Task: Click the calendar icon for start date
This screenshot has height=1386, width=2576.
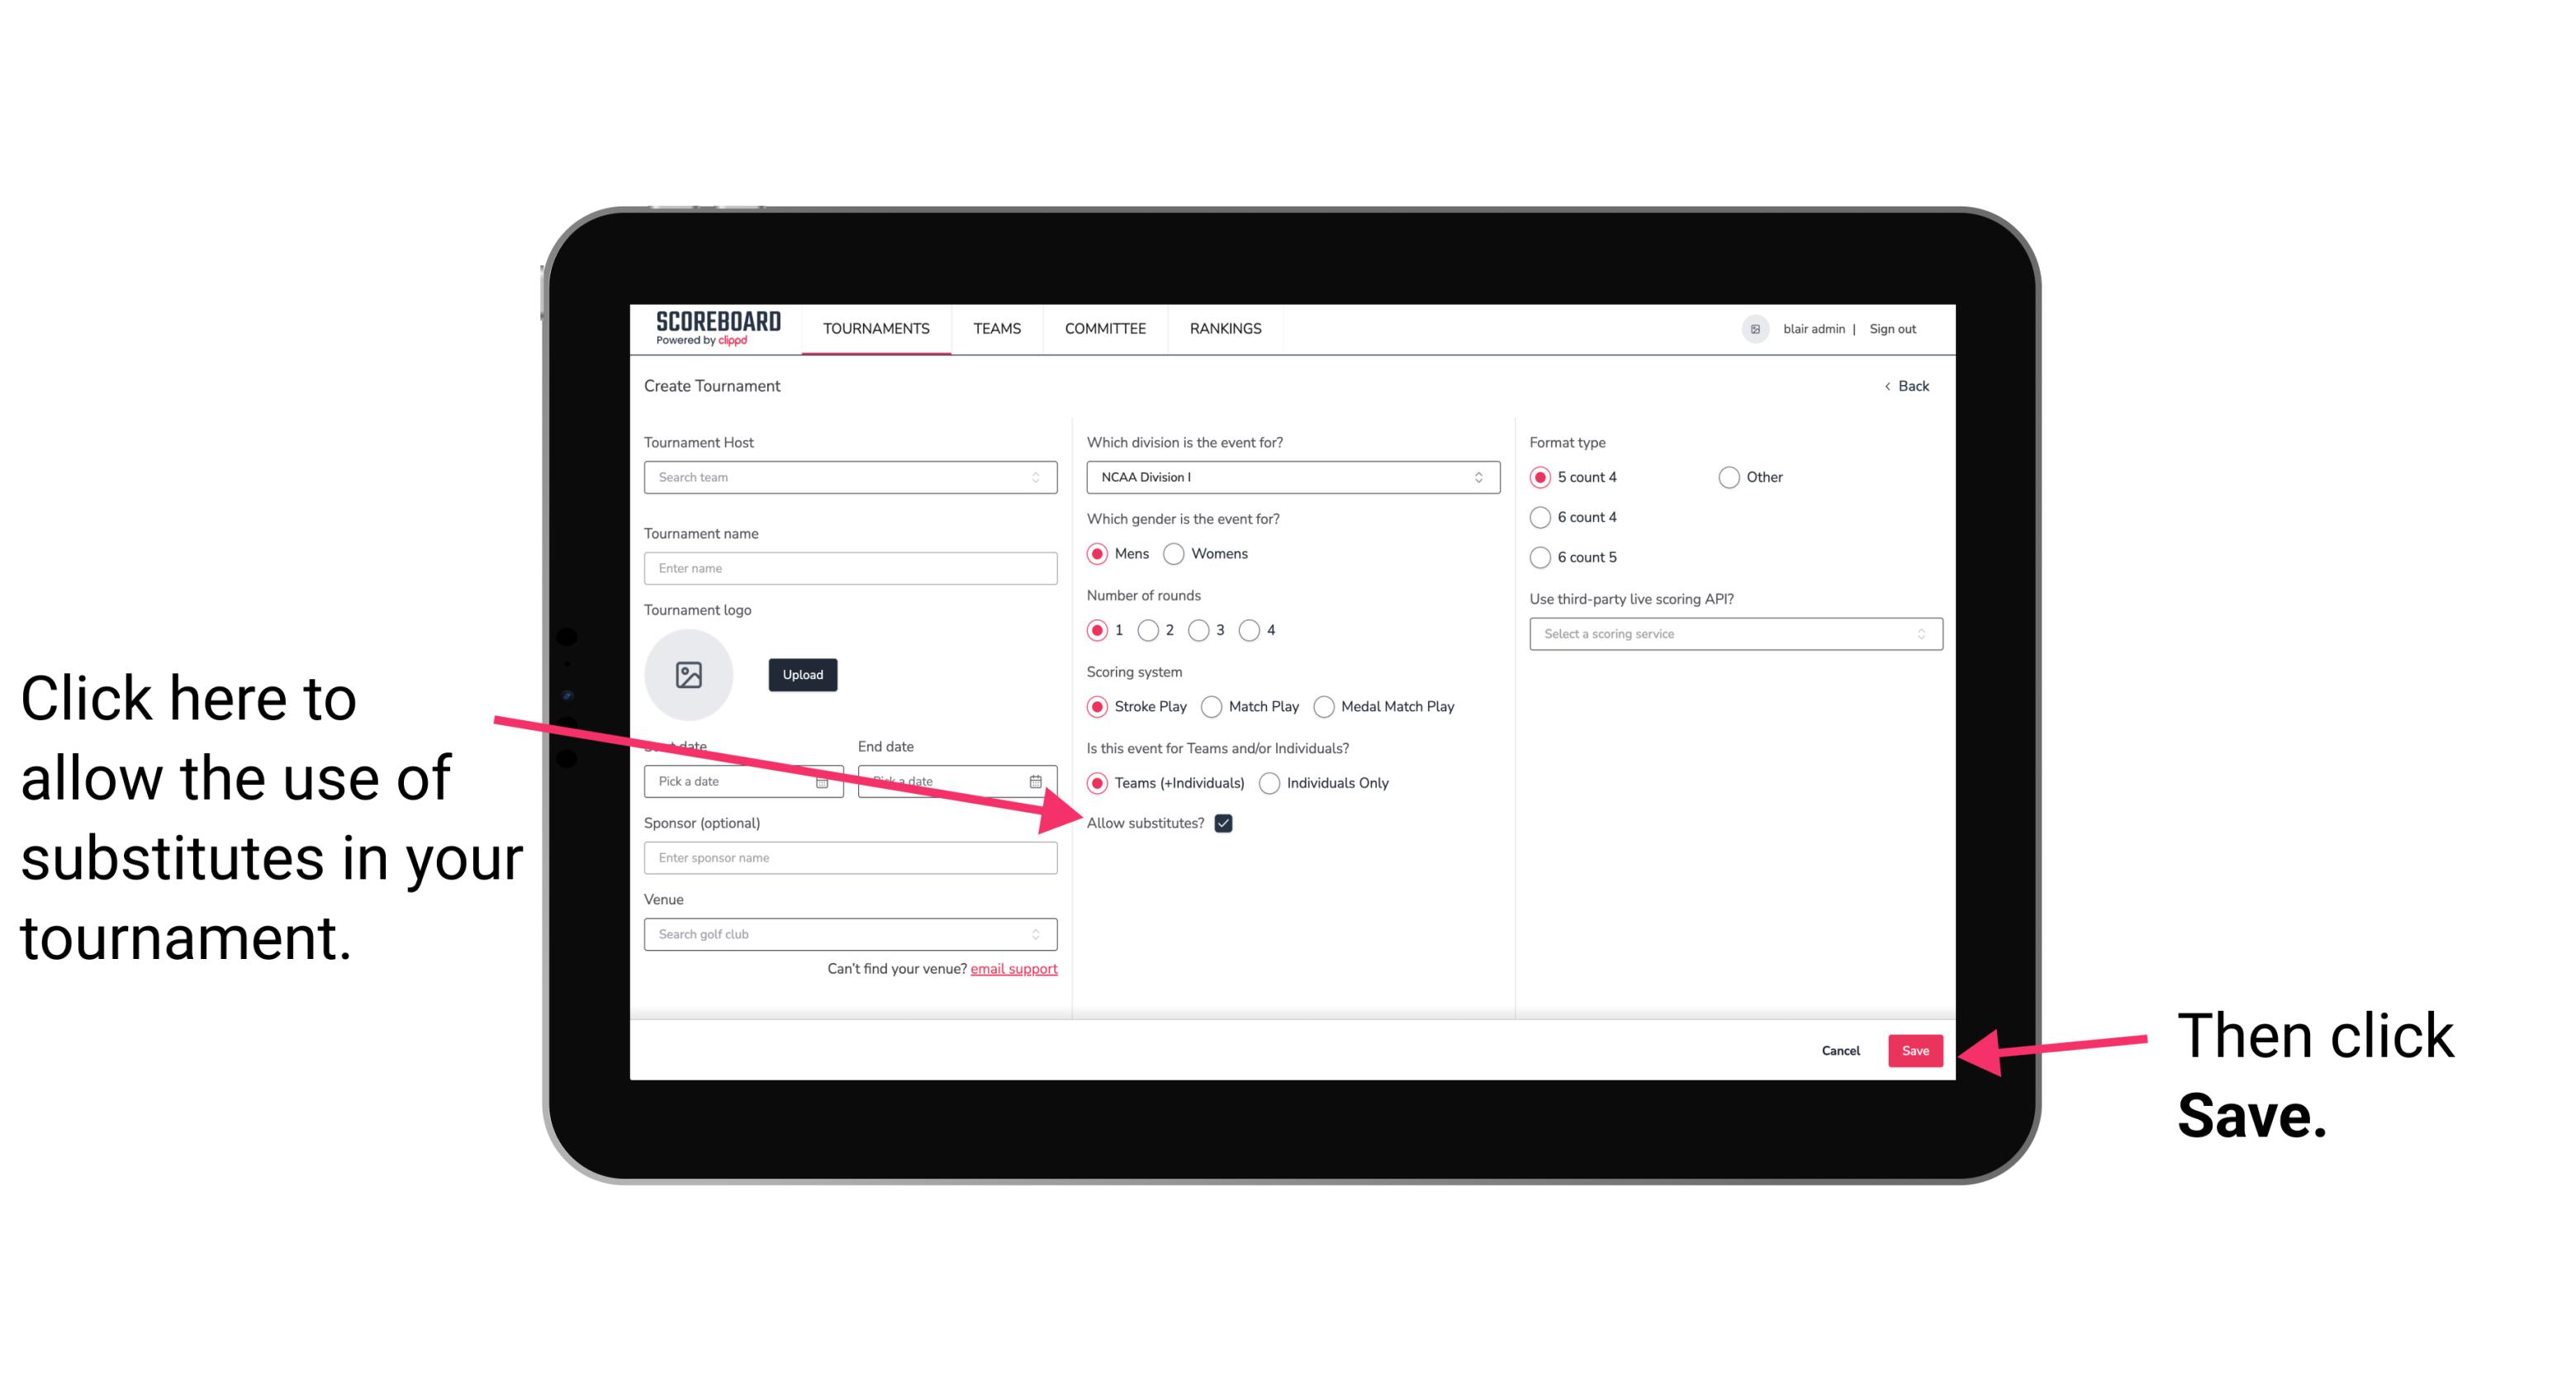Action: pyautogui.click(x=826, y=780)
